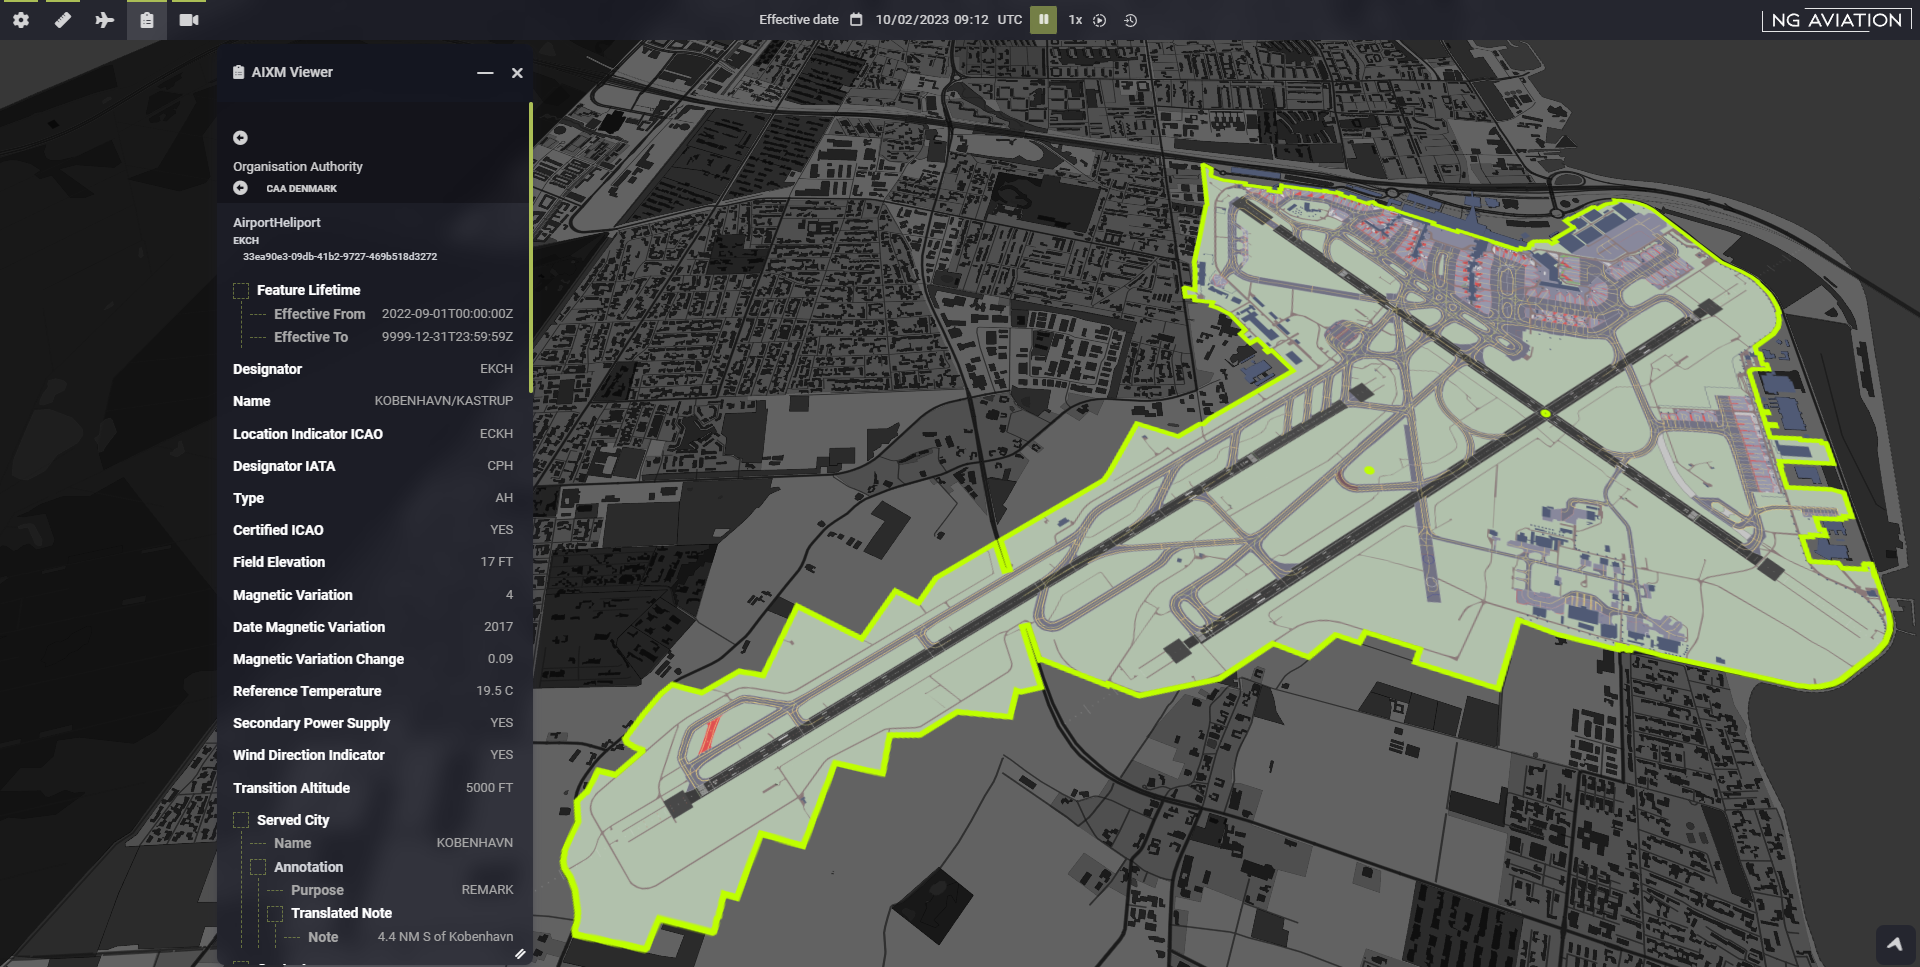
Task: Pause the time playback
Action: pyautogui.click(x=1043, y=20)
